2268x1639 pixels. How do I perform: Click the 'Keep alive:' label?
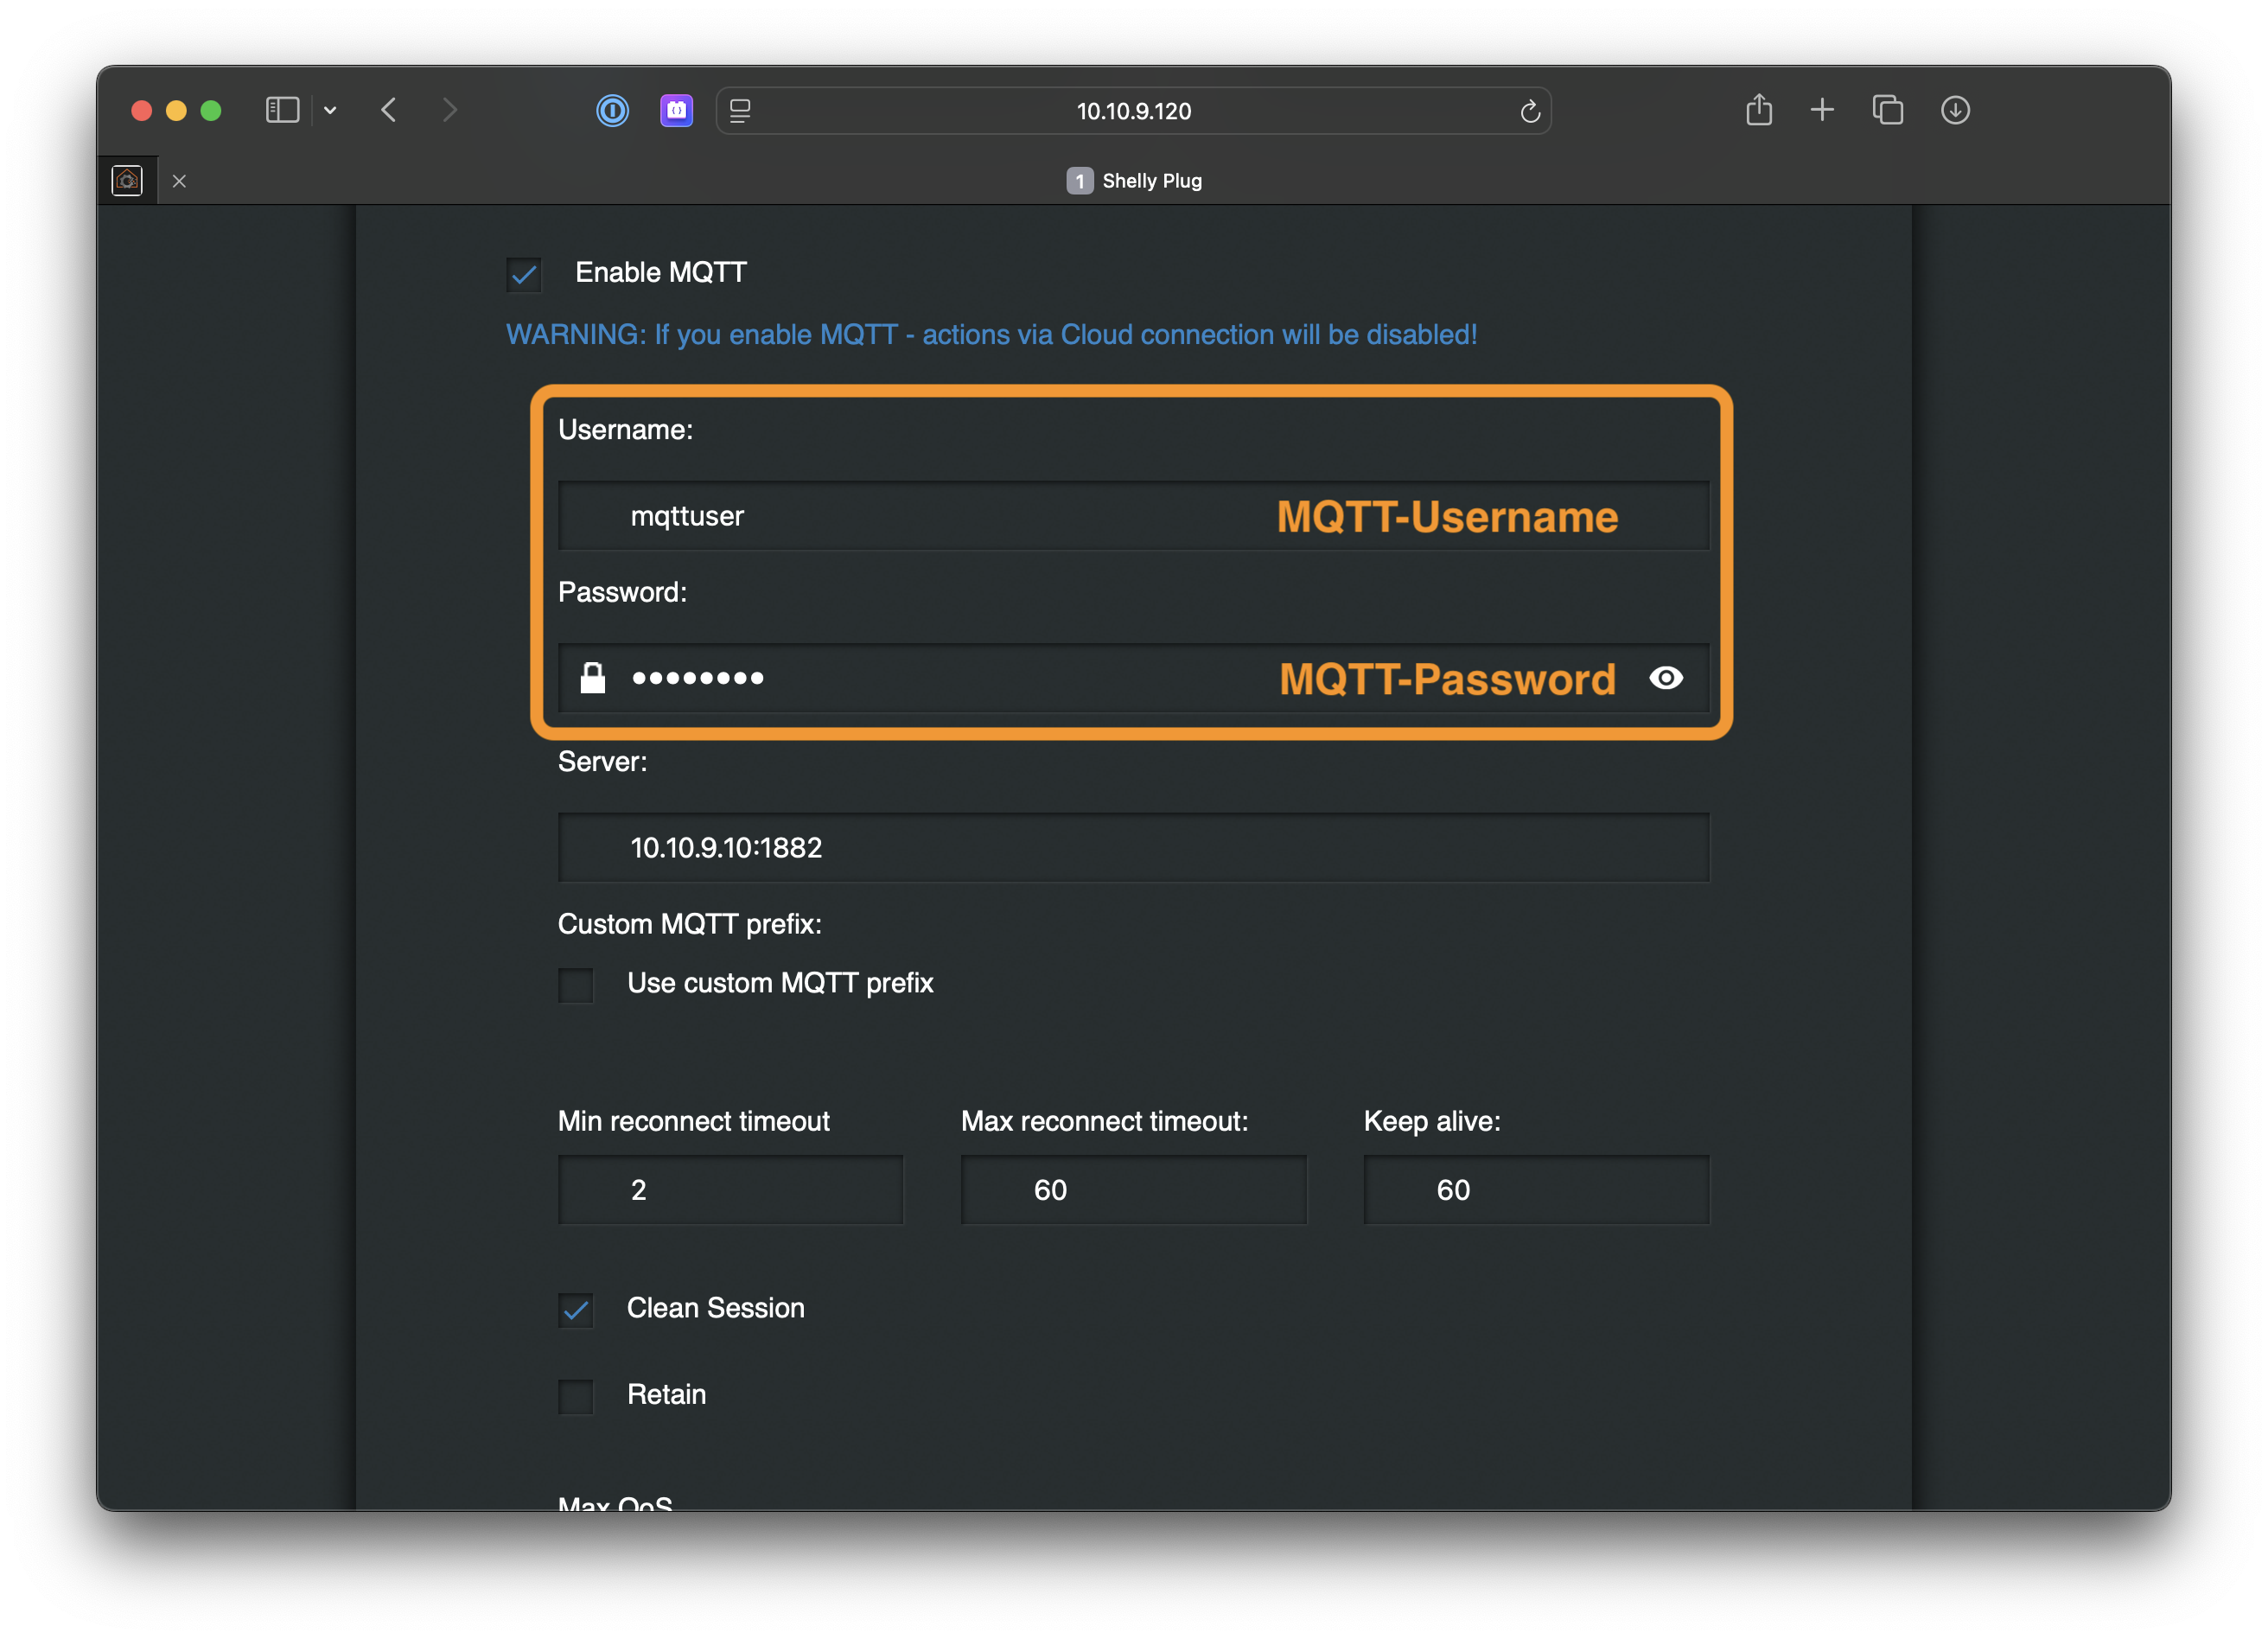1432,1122
